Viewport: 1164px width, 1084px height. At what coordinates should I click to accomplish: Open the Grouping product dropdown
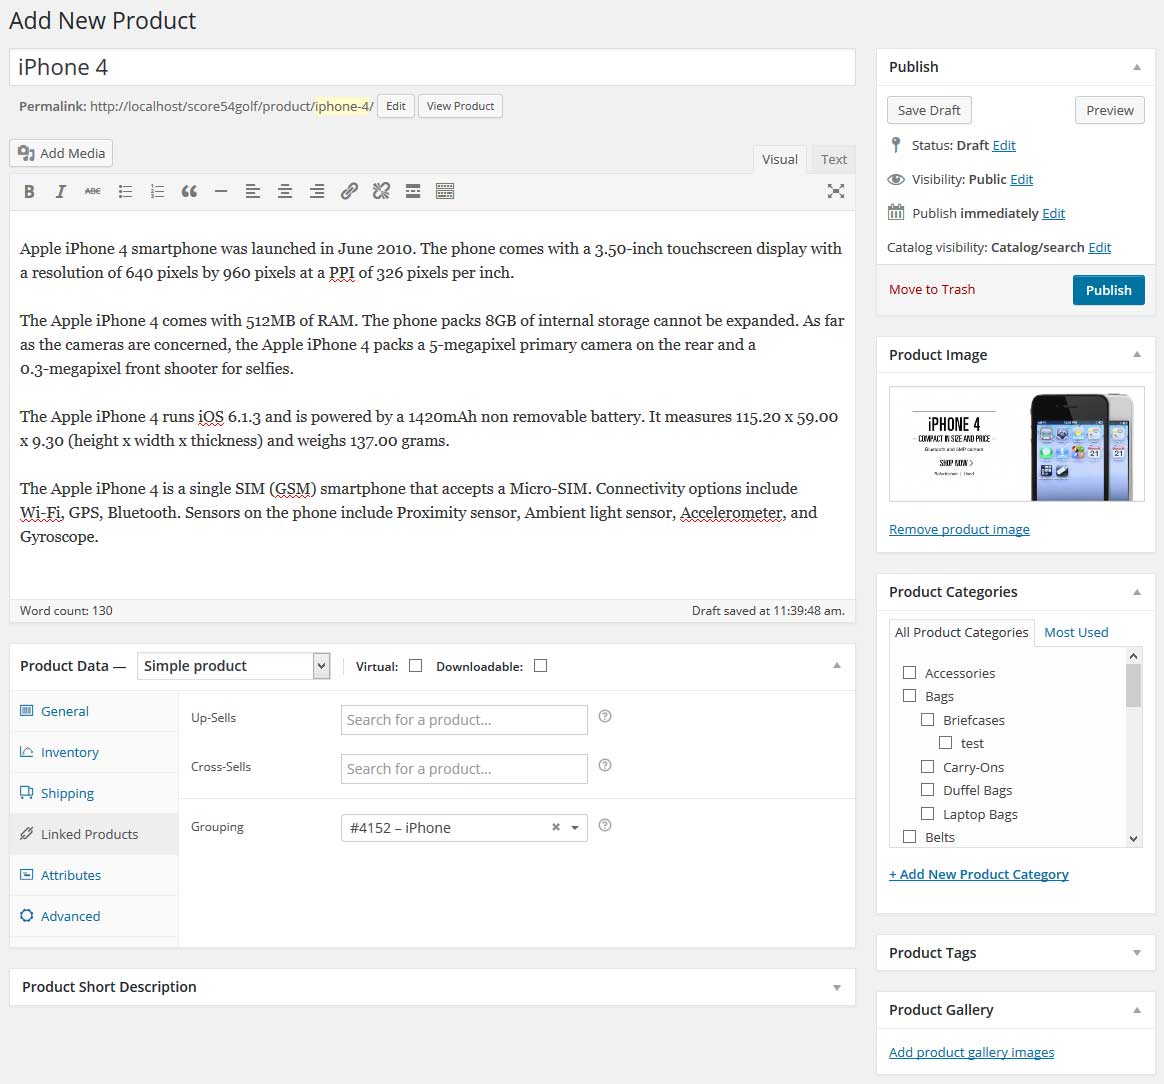[x=573, y=828]
